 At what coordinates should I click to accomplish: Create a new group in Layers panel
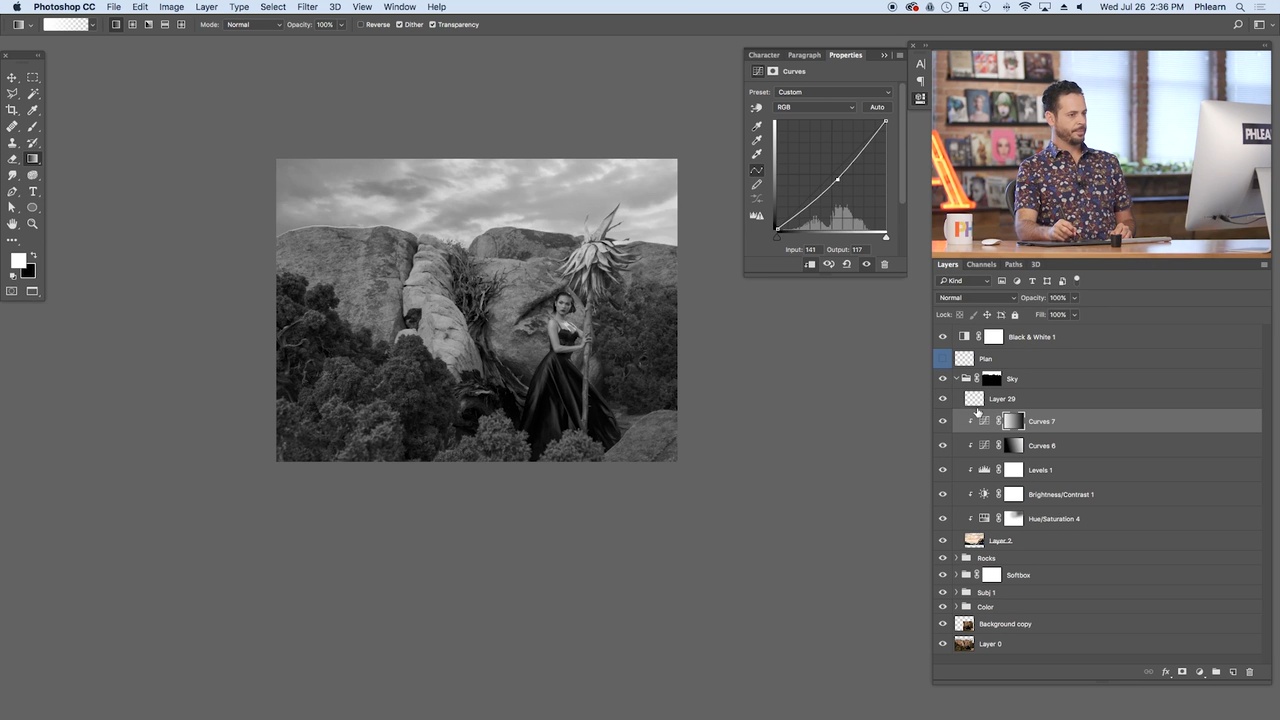click(1216, 672)
